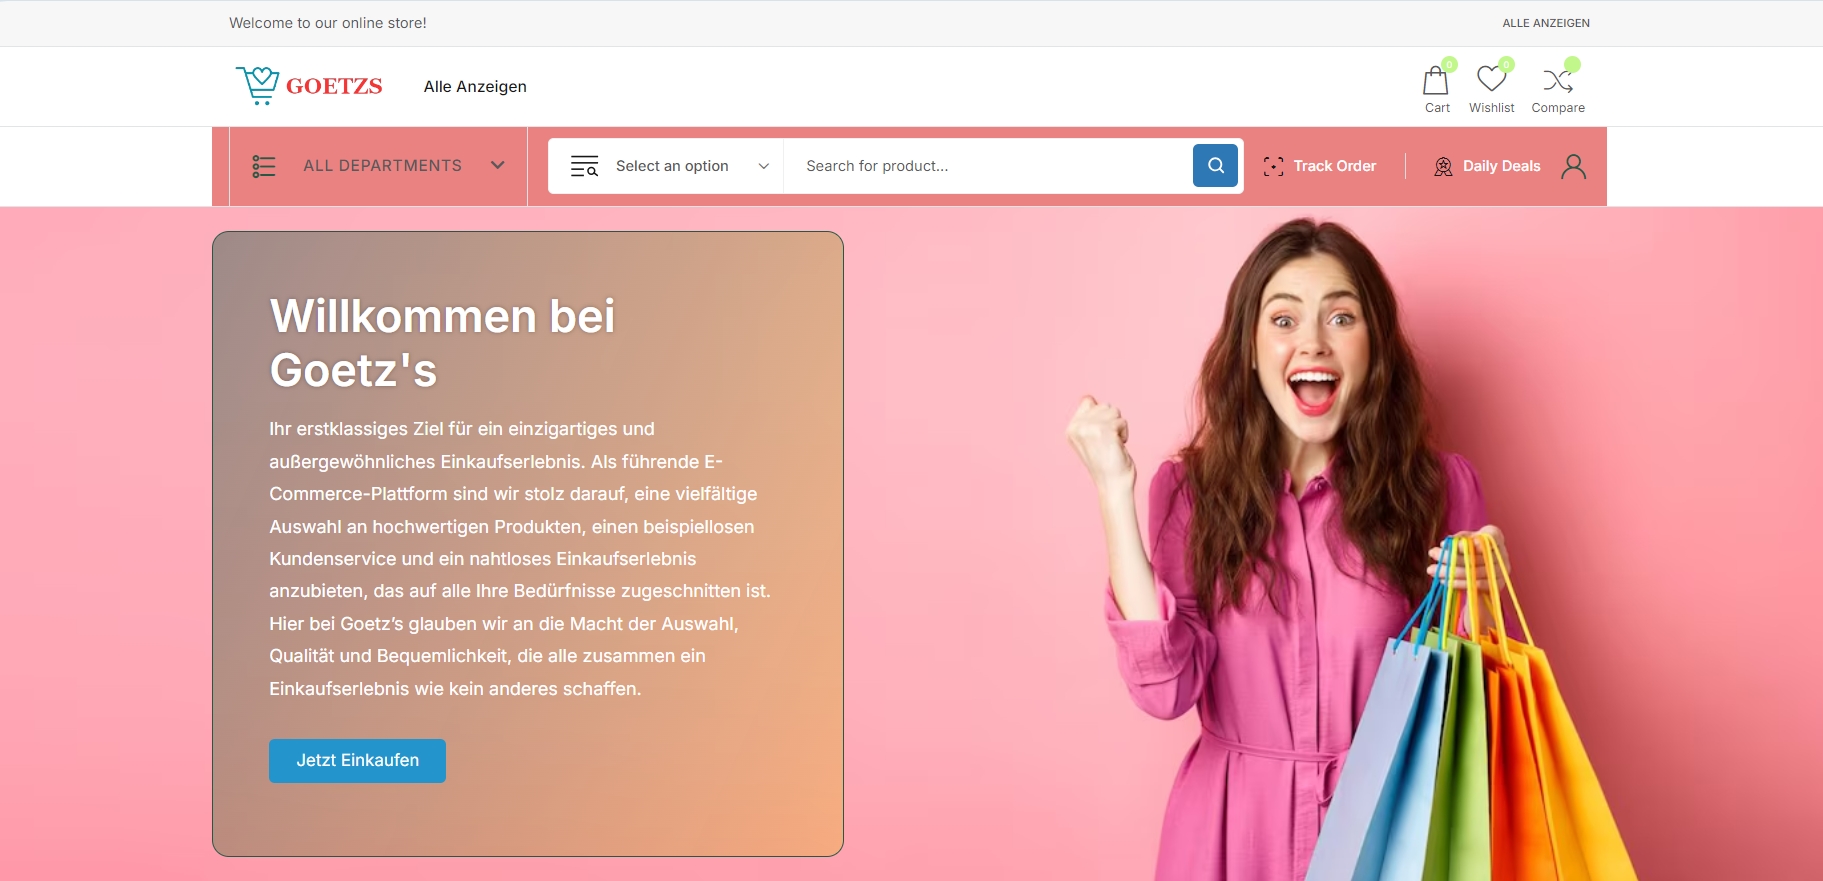Open the user account profile icon
Image resolution: width=1823 pixels, height=881 pixels.
click(1573, 166)
